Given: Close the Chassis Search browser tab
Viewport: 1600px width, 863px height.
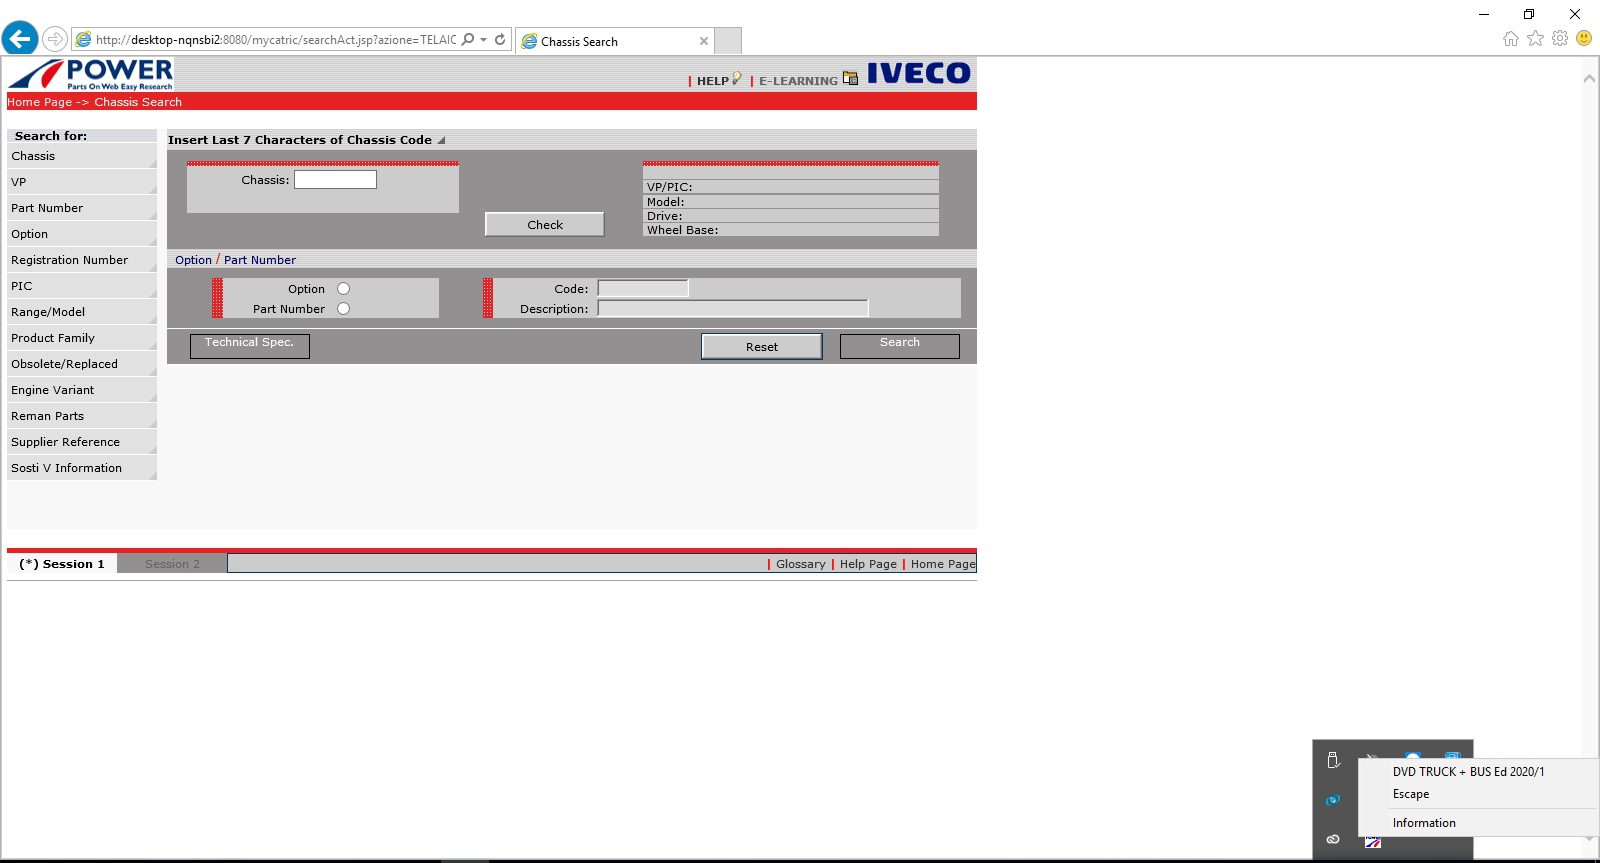Looking at the screenshot, I should (x=704, y=41).
